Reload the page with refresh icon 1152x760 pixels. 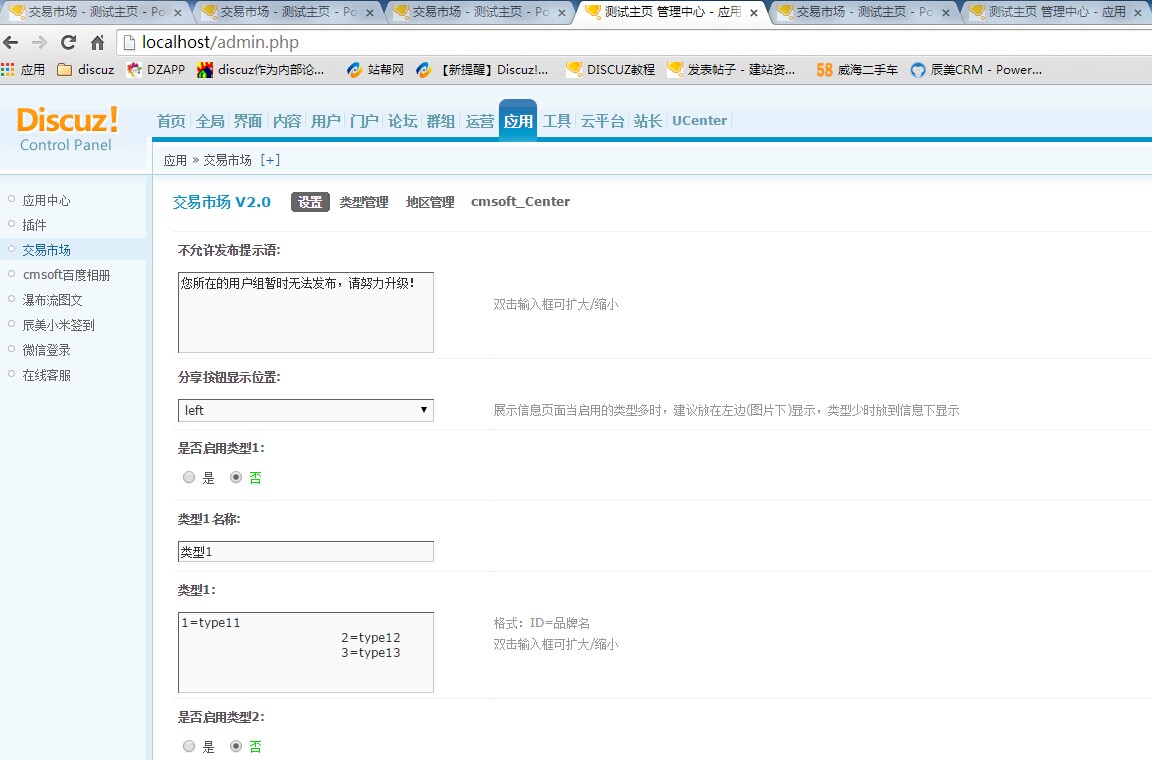pos(68,43)
